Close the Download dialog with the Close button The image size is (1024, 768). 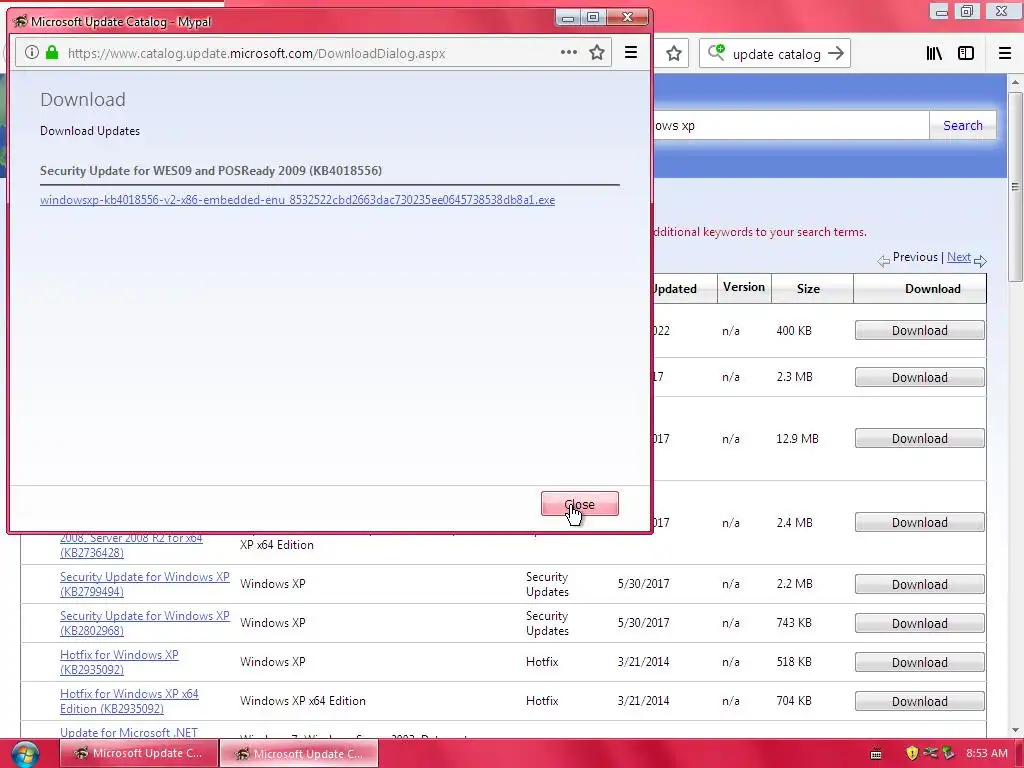click(x=579, y=504)
